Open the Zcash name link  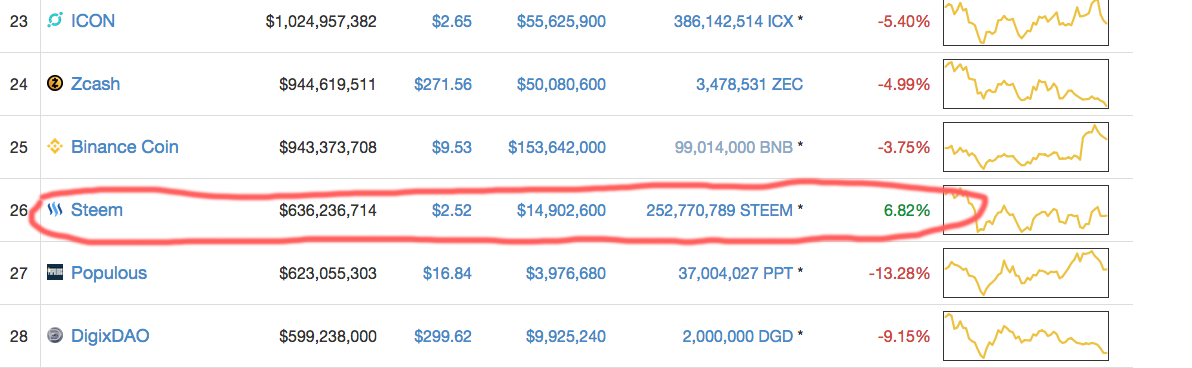point(95,84)
